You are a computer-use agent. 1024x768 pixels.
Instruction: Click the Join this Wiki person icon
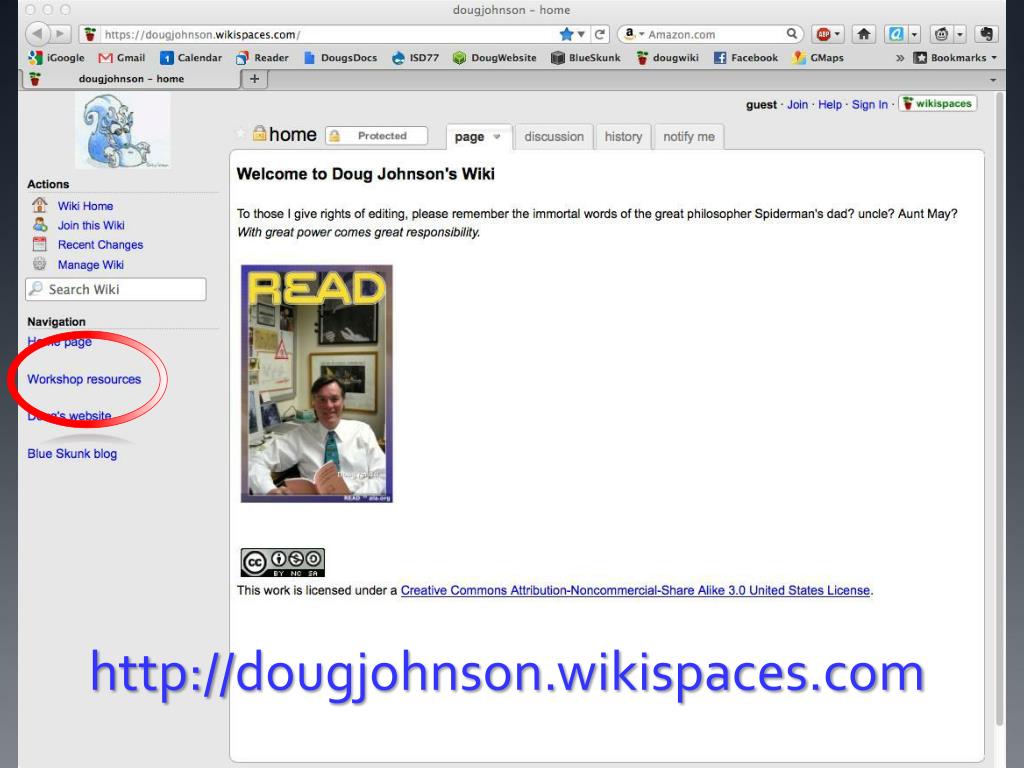[39, 225]
